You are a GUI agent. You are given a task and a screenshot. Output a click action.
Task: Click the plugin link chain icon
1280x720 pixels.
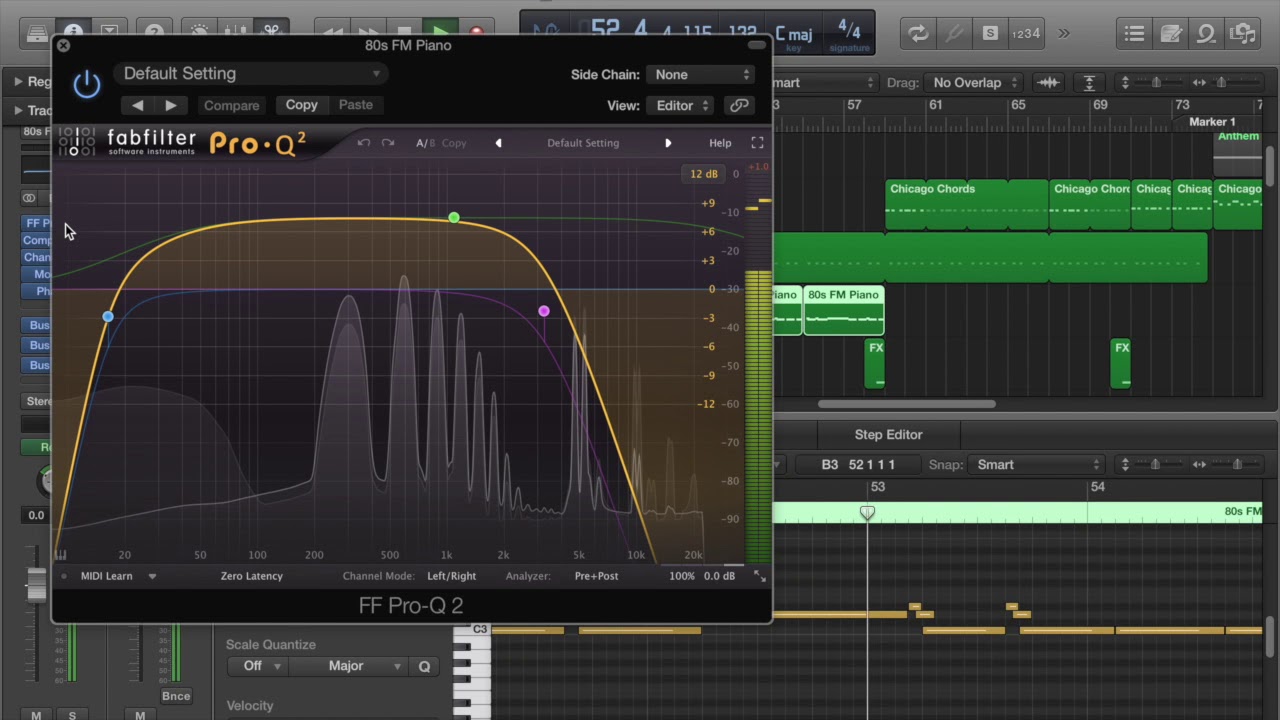coord(739,105)
